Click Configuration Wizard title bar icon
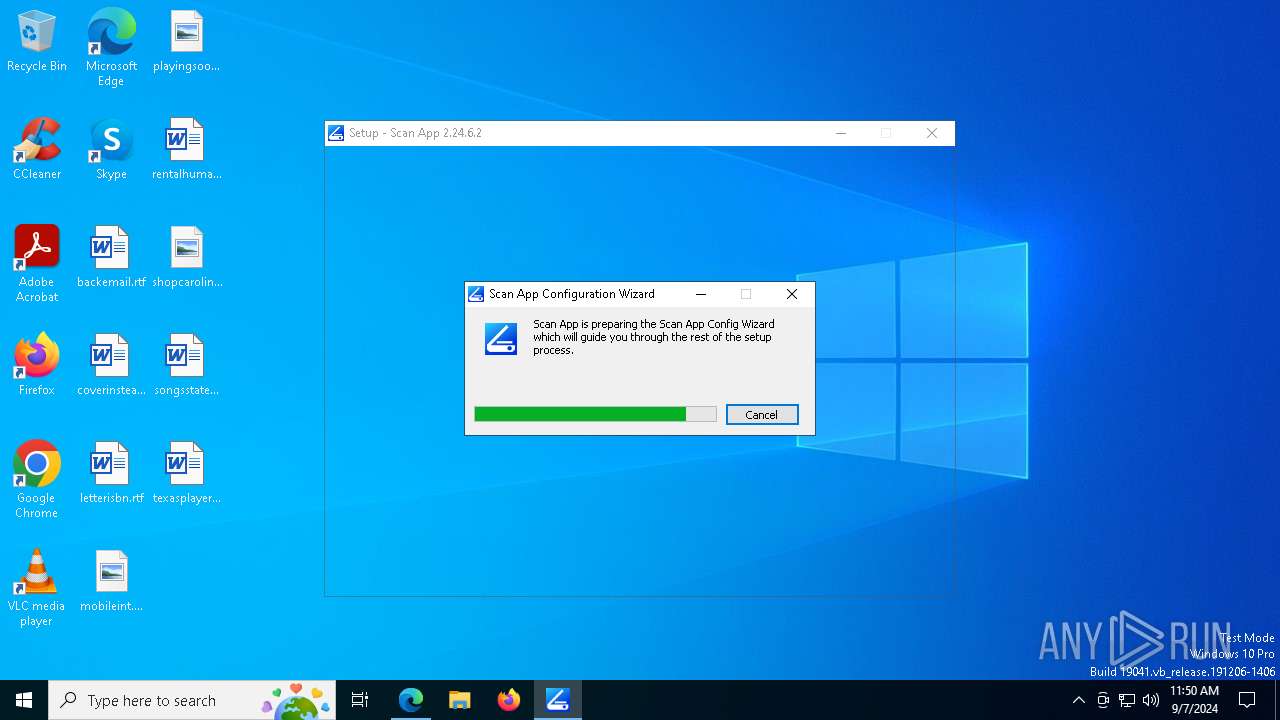 tap(476, 294)
